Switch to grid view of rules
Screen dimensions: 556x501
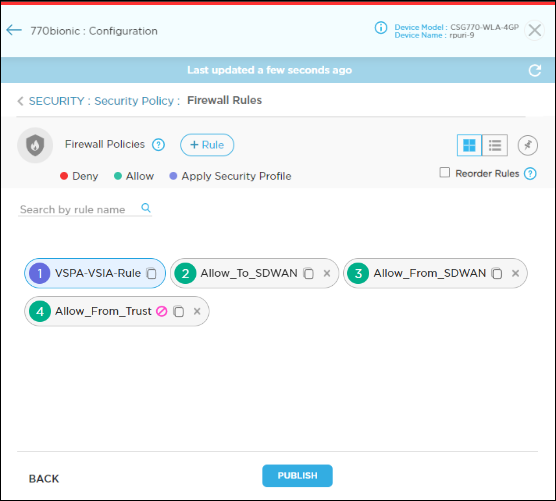(469, 145)
